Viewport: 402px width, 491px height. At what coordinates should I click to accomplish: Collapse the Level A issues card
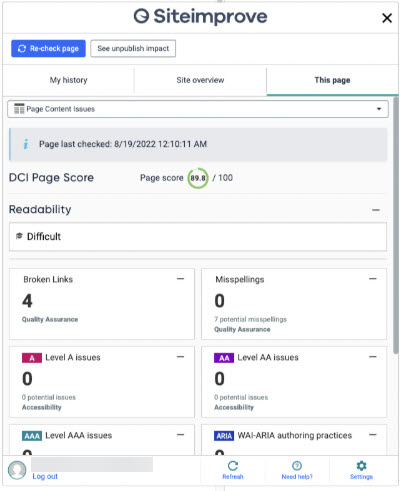click(180, 357)
